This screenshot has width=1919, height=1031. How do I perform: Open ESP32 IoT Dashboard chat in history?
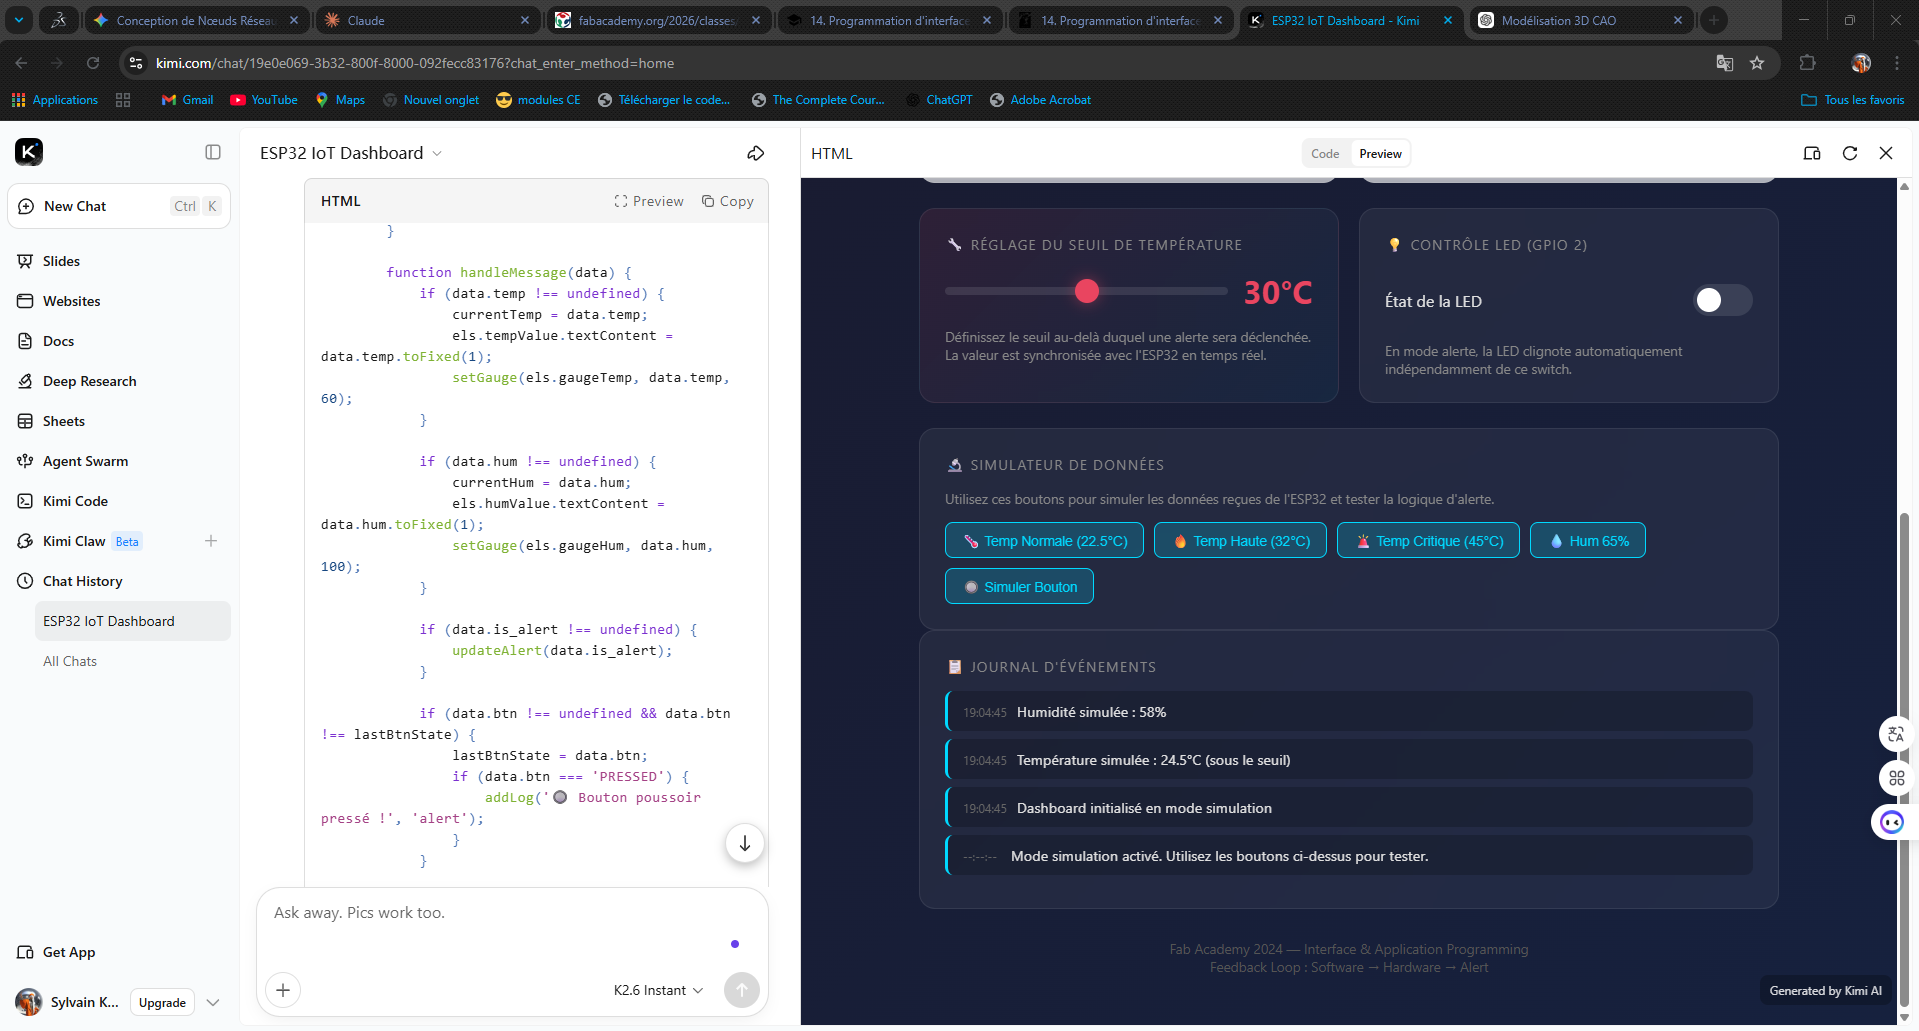pos(133,621)
